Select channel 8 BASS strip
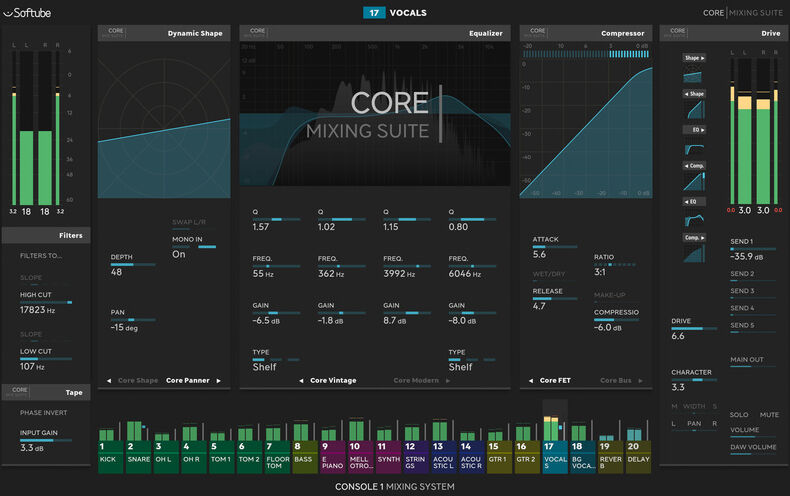790x496 pixels. tap(305, 457)
